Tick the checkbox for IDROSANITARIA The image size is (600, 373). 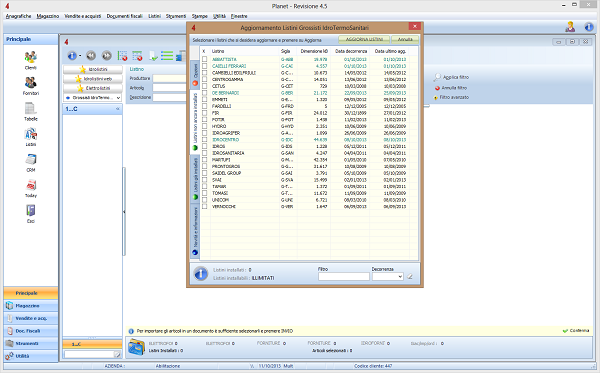click(205, 153)
